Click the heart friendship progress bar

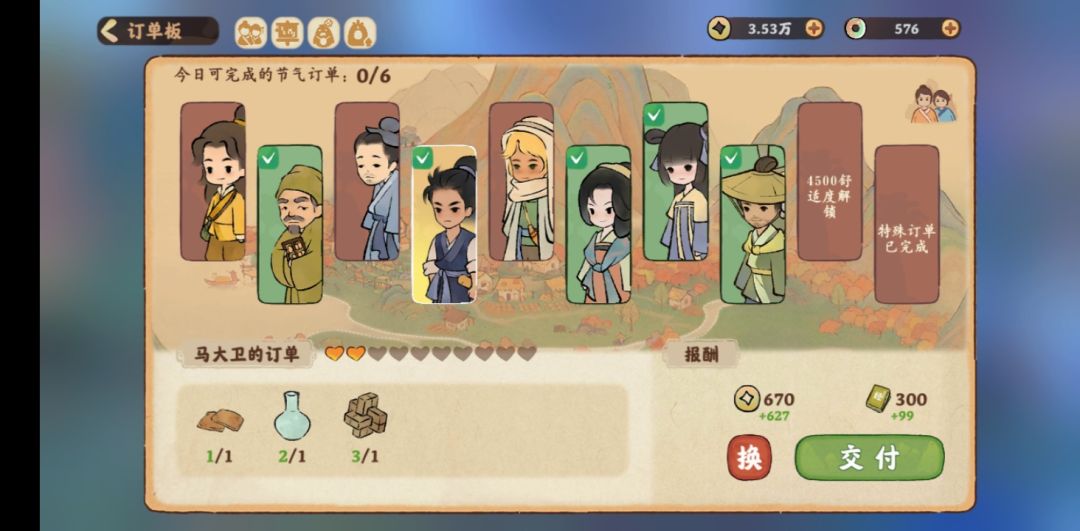click(430, 354)
